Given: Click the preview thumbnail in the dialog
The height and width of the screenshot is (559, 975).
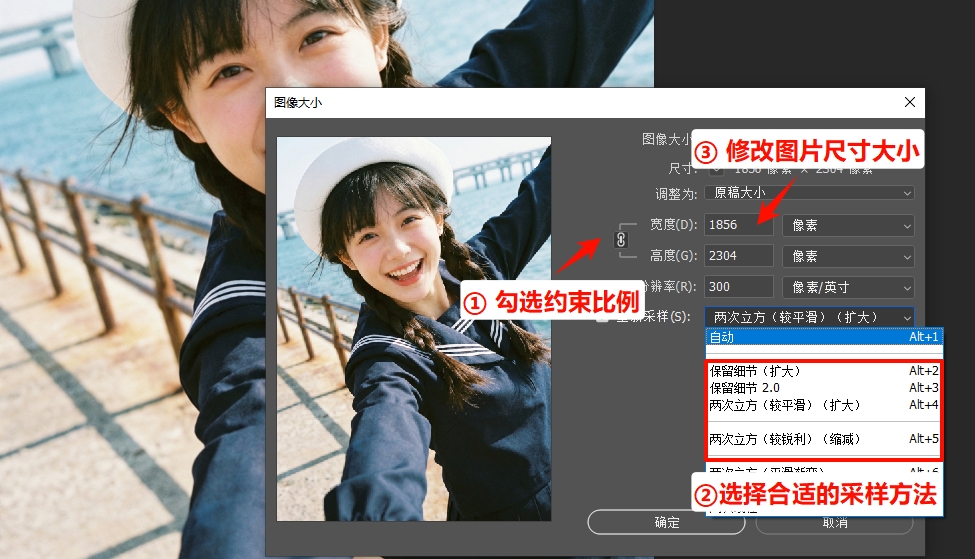Looking at the screenshot, I should click(414, 329).
